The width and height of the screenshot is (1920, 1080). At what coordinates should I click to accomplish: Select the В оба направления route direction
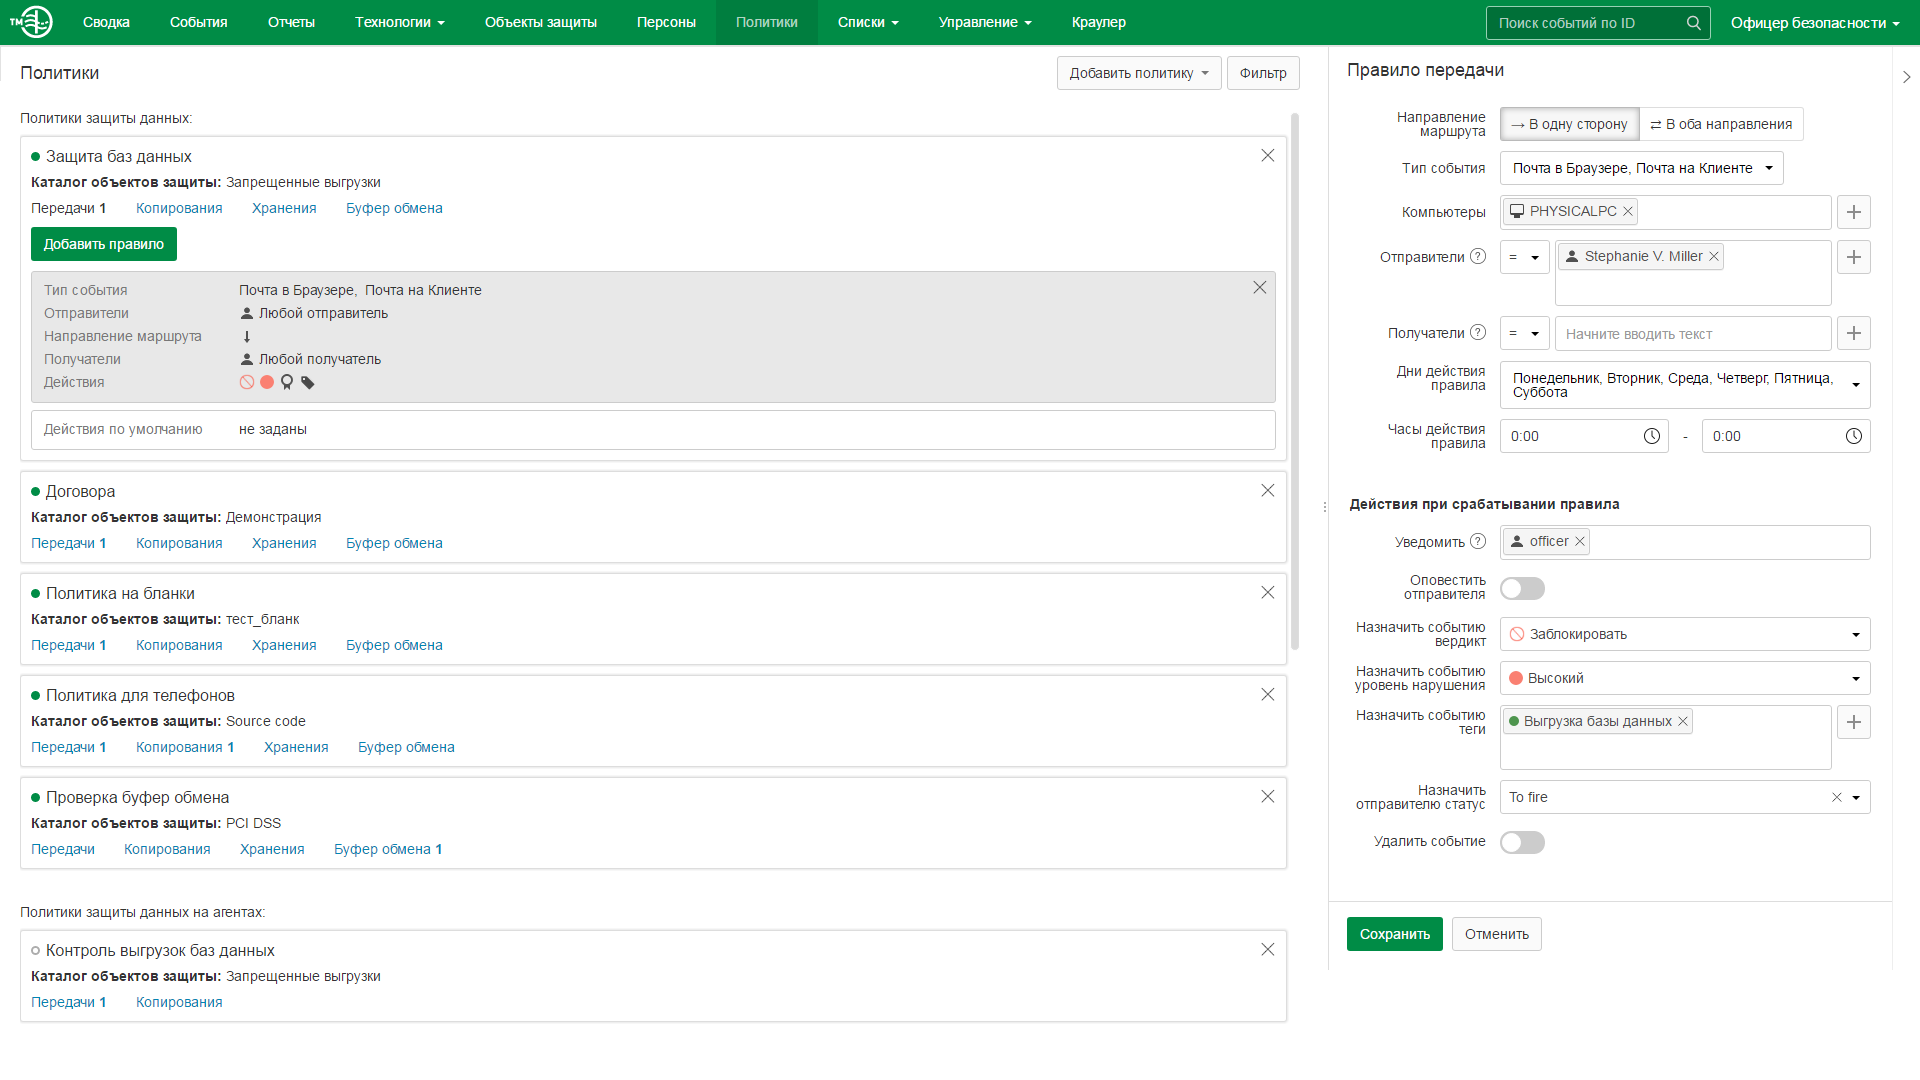click(x=1720, y=124)
